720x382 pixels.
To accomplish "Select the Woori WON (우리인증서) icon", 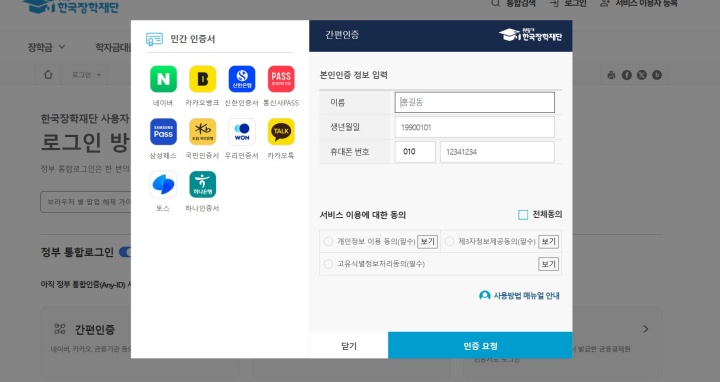I will [x=242, y=132].
